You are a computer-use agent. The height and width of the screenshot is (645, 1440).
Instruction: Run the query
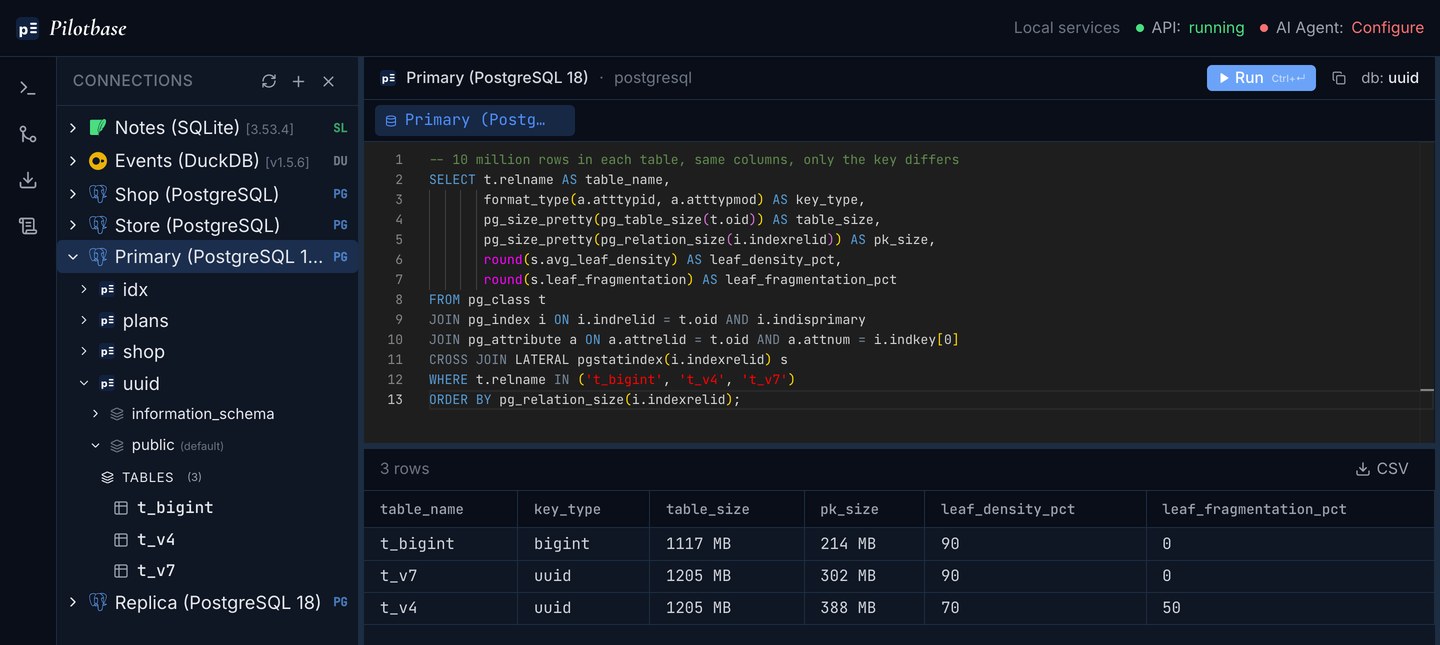pyautogui.click(x=1261, y=78)
